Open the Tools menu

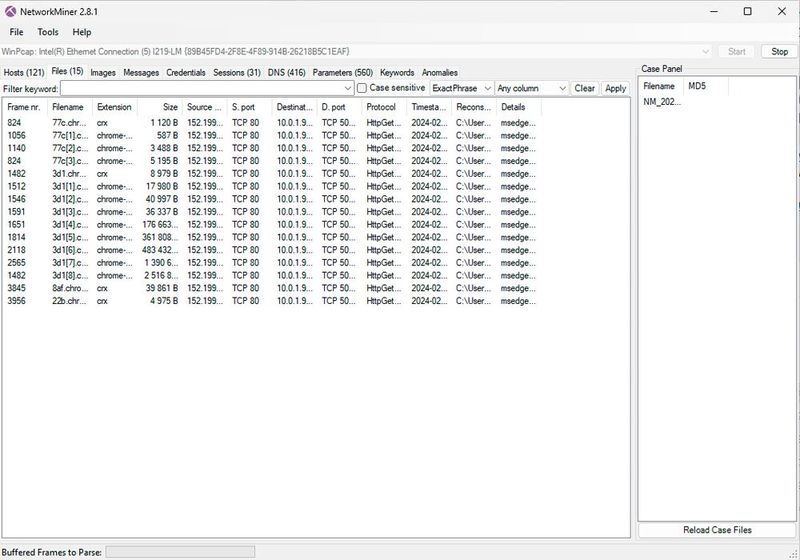click(x=48, y=32)
